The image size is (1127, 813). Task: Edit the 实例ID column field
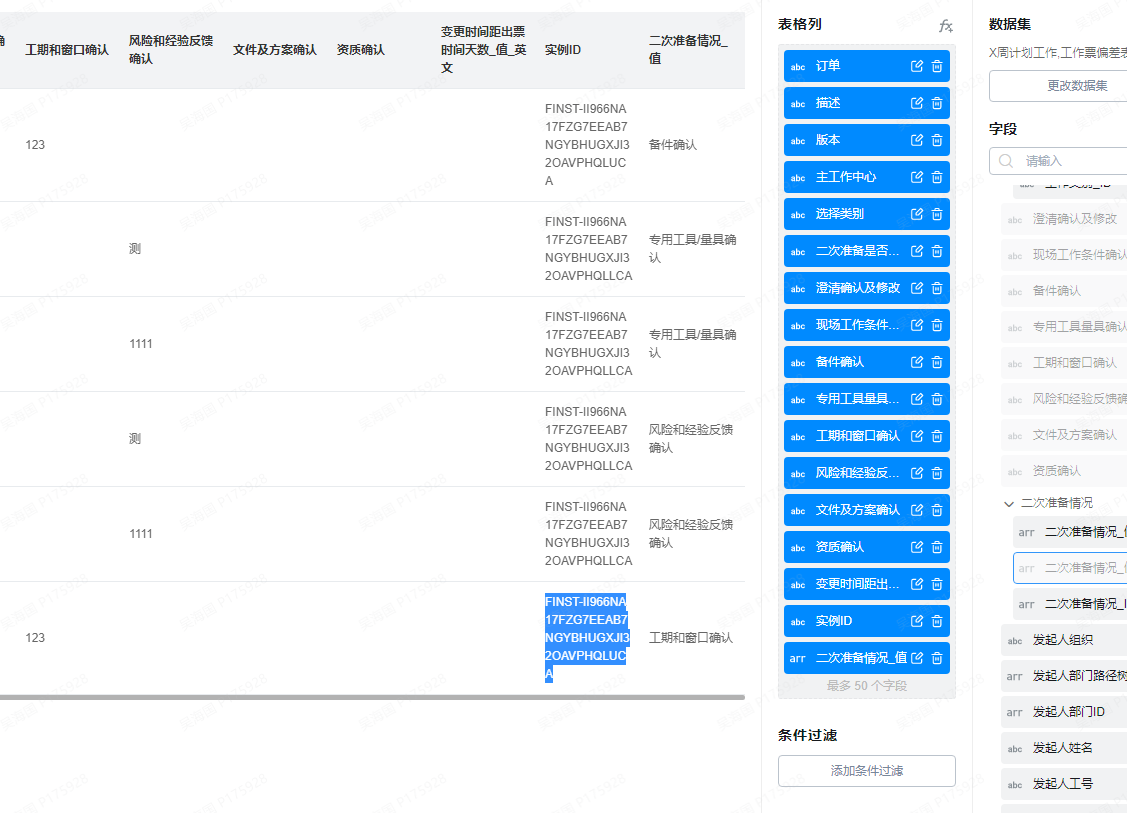tap(916, 621)
